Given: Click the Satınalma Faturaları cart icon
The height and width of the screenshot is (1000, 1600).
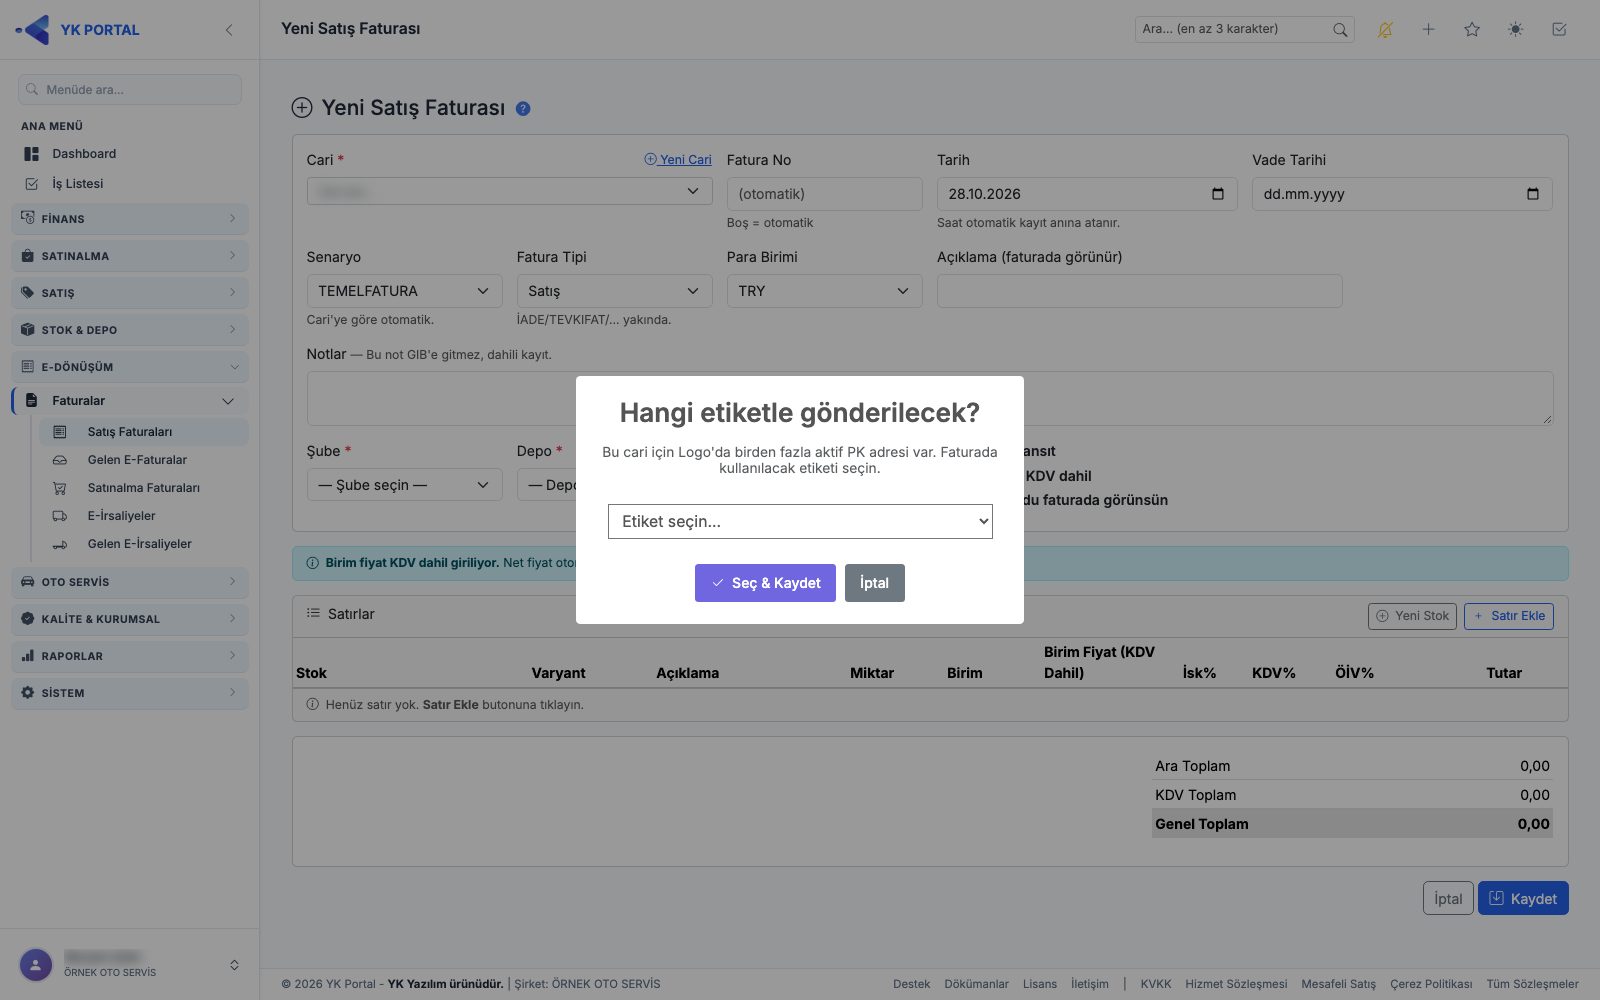Looking at the screenshot, I should click(60, 488).
